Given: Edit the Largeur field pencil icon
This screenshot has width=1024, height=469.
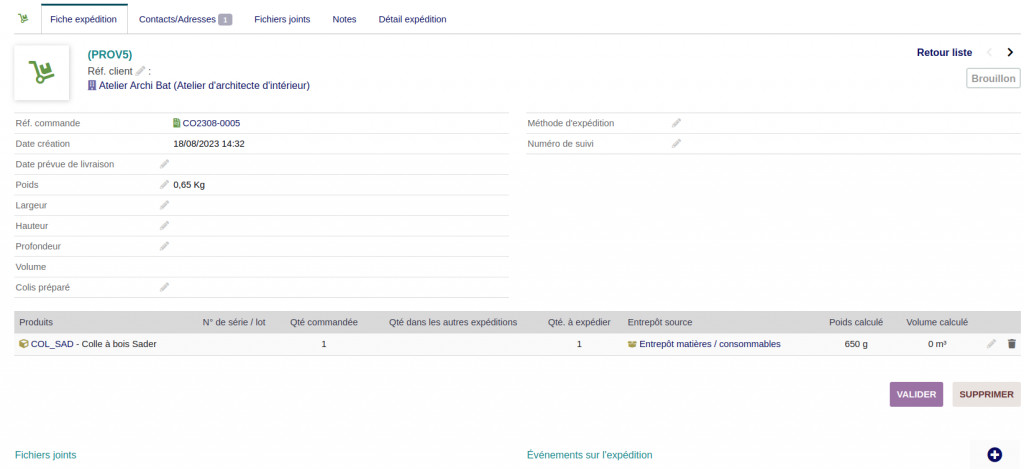Looking at the screenshot, I should pos(165,205).
